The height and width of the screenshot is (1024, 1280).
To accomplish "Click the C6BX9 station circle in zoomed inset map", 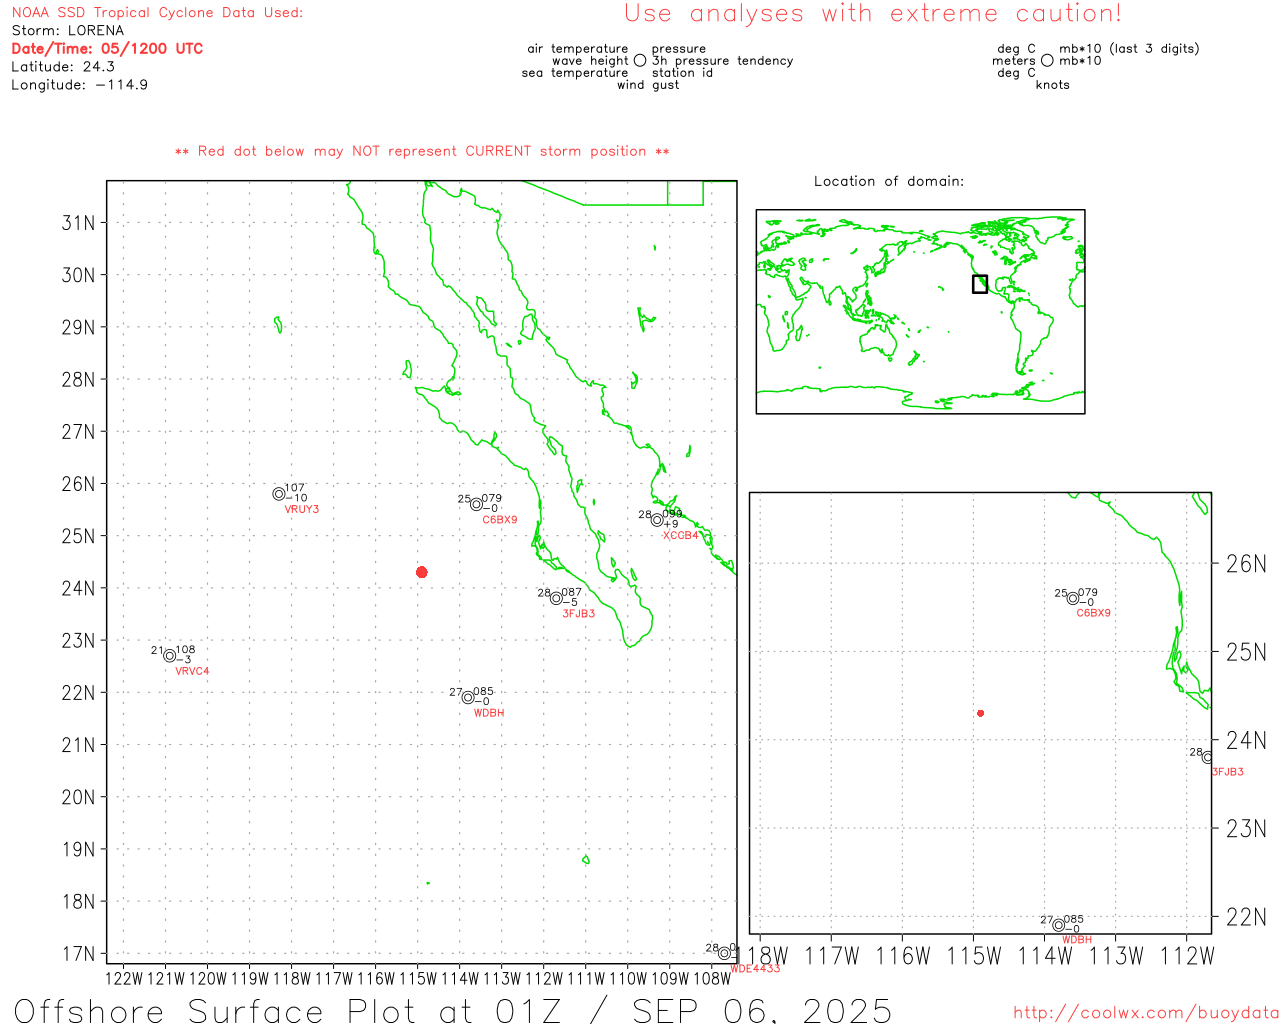I will 1073,598.
